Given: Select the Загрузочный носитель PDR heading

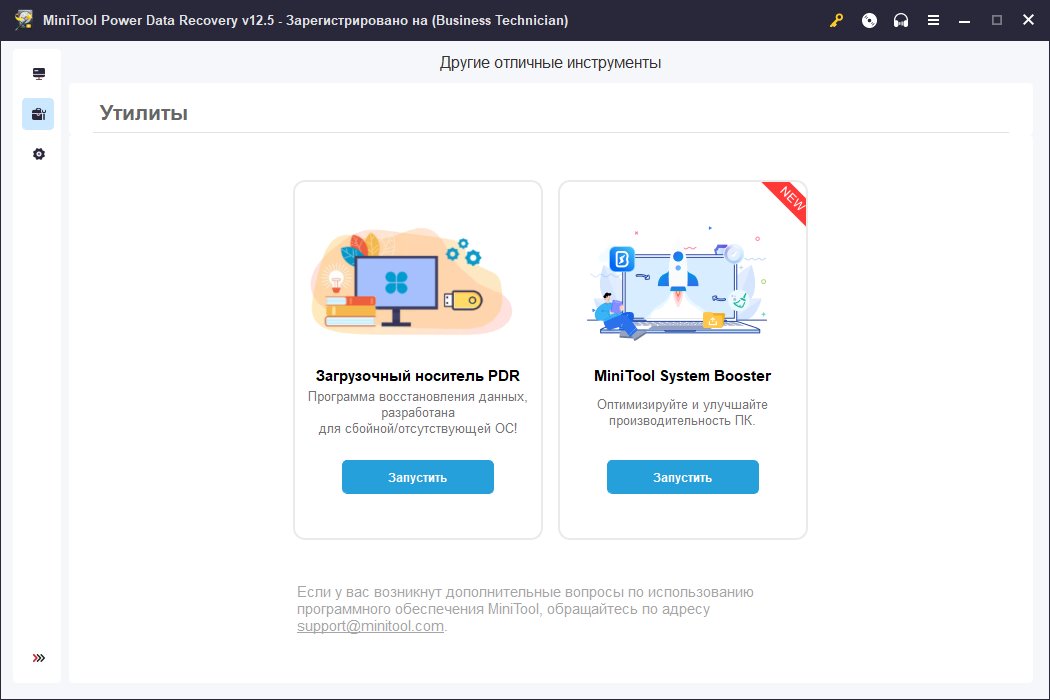Looking at the screenshot, I should (x=418, y=376).
